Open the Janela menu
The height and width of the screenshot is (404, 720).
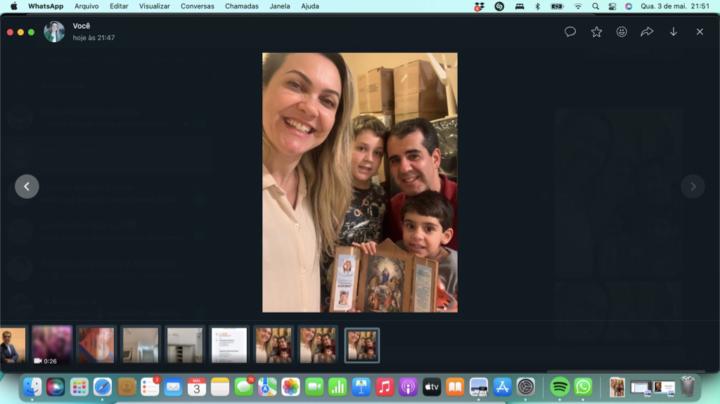[x=280, y=6]
